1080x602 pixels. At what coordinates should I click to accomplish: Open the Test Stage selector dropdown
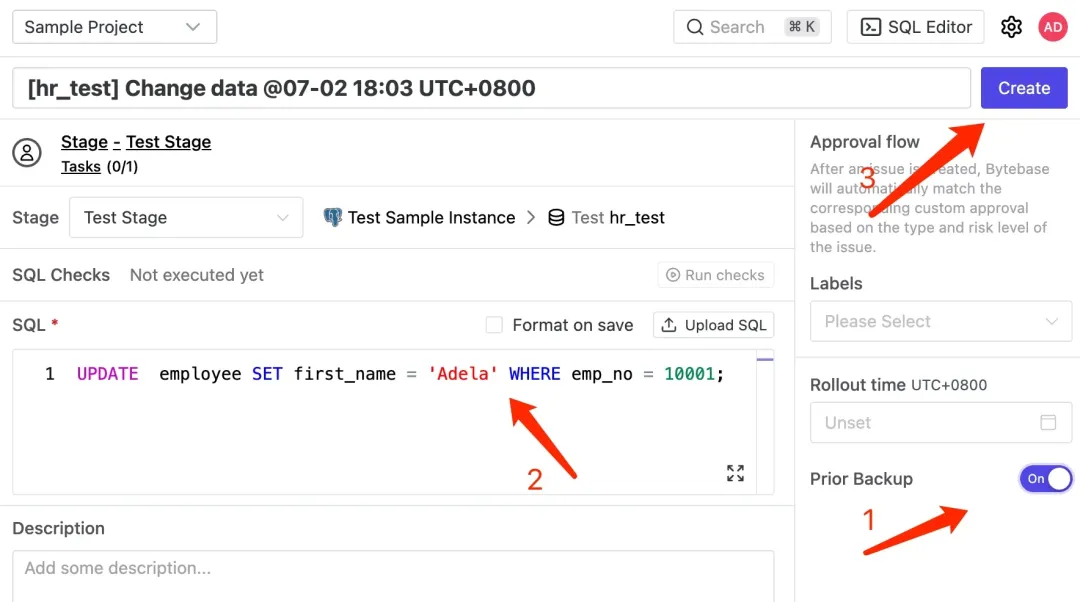186,217
